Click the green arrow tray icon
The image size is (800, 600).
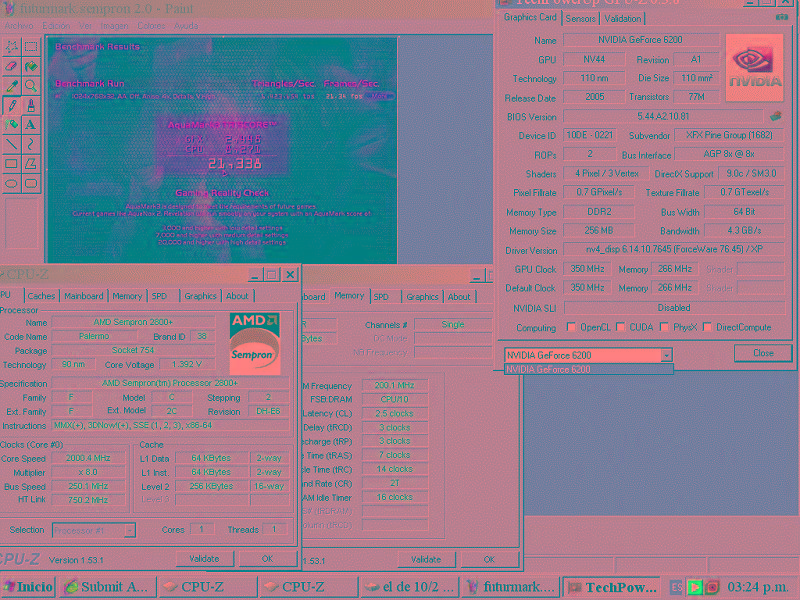click(x=694, y=587)
